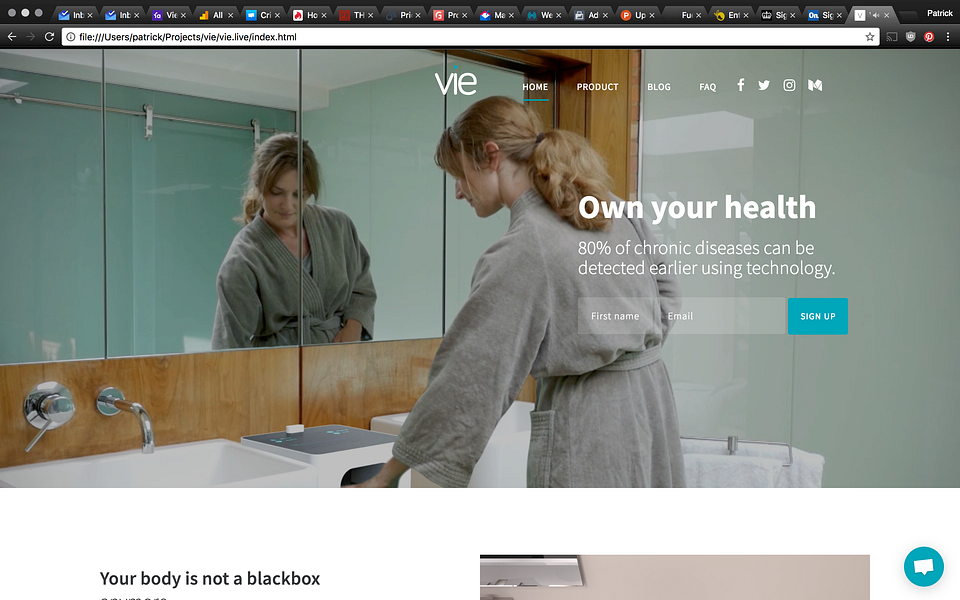Switch to the 'Cri' tab
Screen dimensions: 960x600
click(260, 15)
